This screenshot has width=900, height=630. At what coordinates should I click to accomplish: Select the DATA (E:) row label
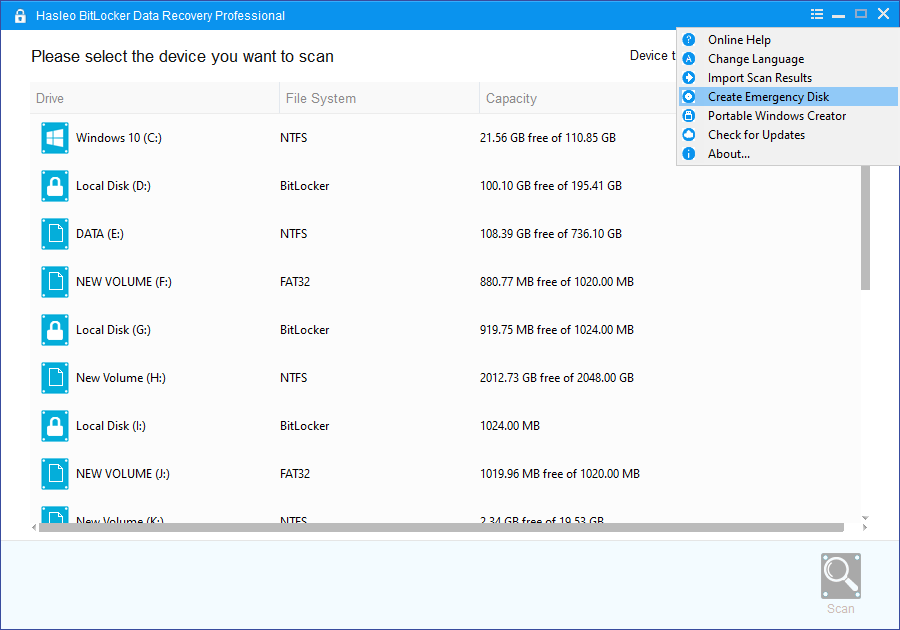100,234
